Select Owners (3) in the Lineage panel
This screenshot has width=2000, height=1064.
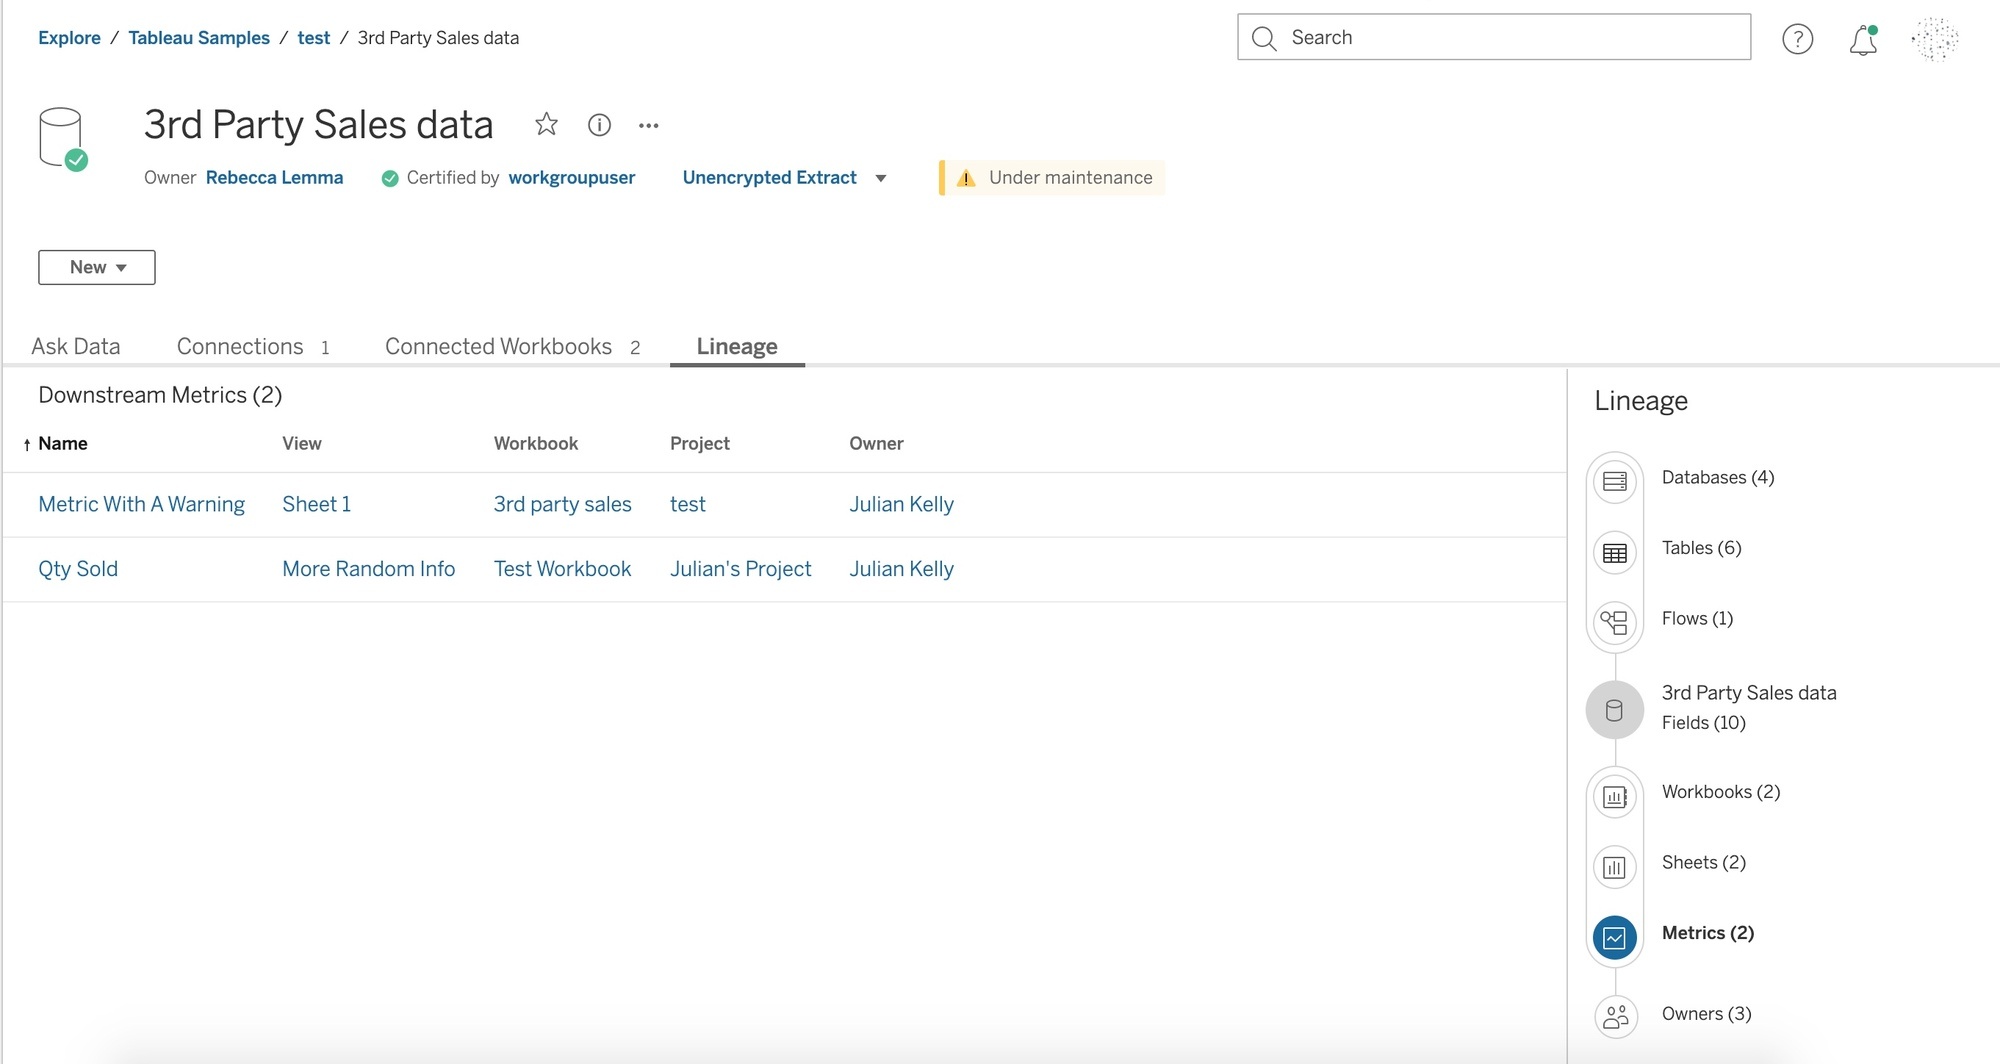tap(1706, 1014)
